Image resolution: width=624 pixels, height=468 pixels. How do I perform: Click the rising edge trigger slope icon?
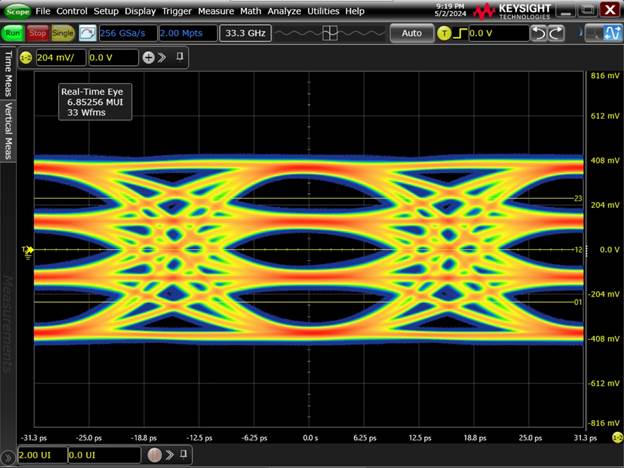pos(460,33)
